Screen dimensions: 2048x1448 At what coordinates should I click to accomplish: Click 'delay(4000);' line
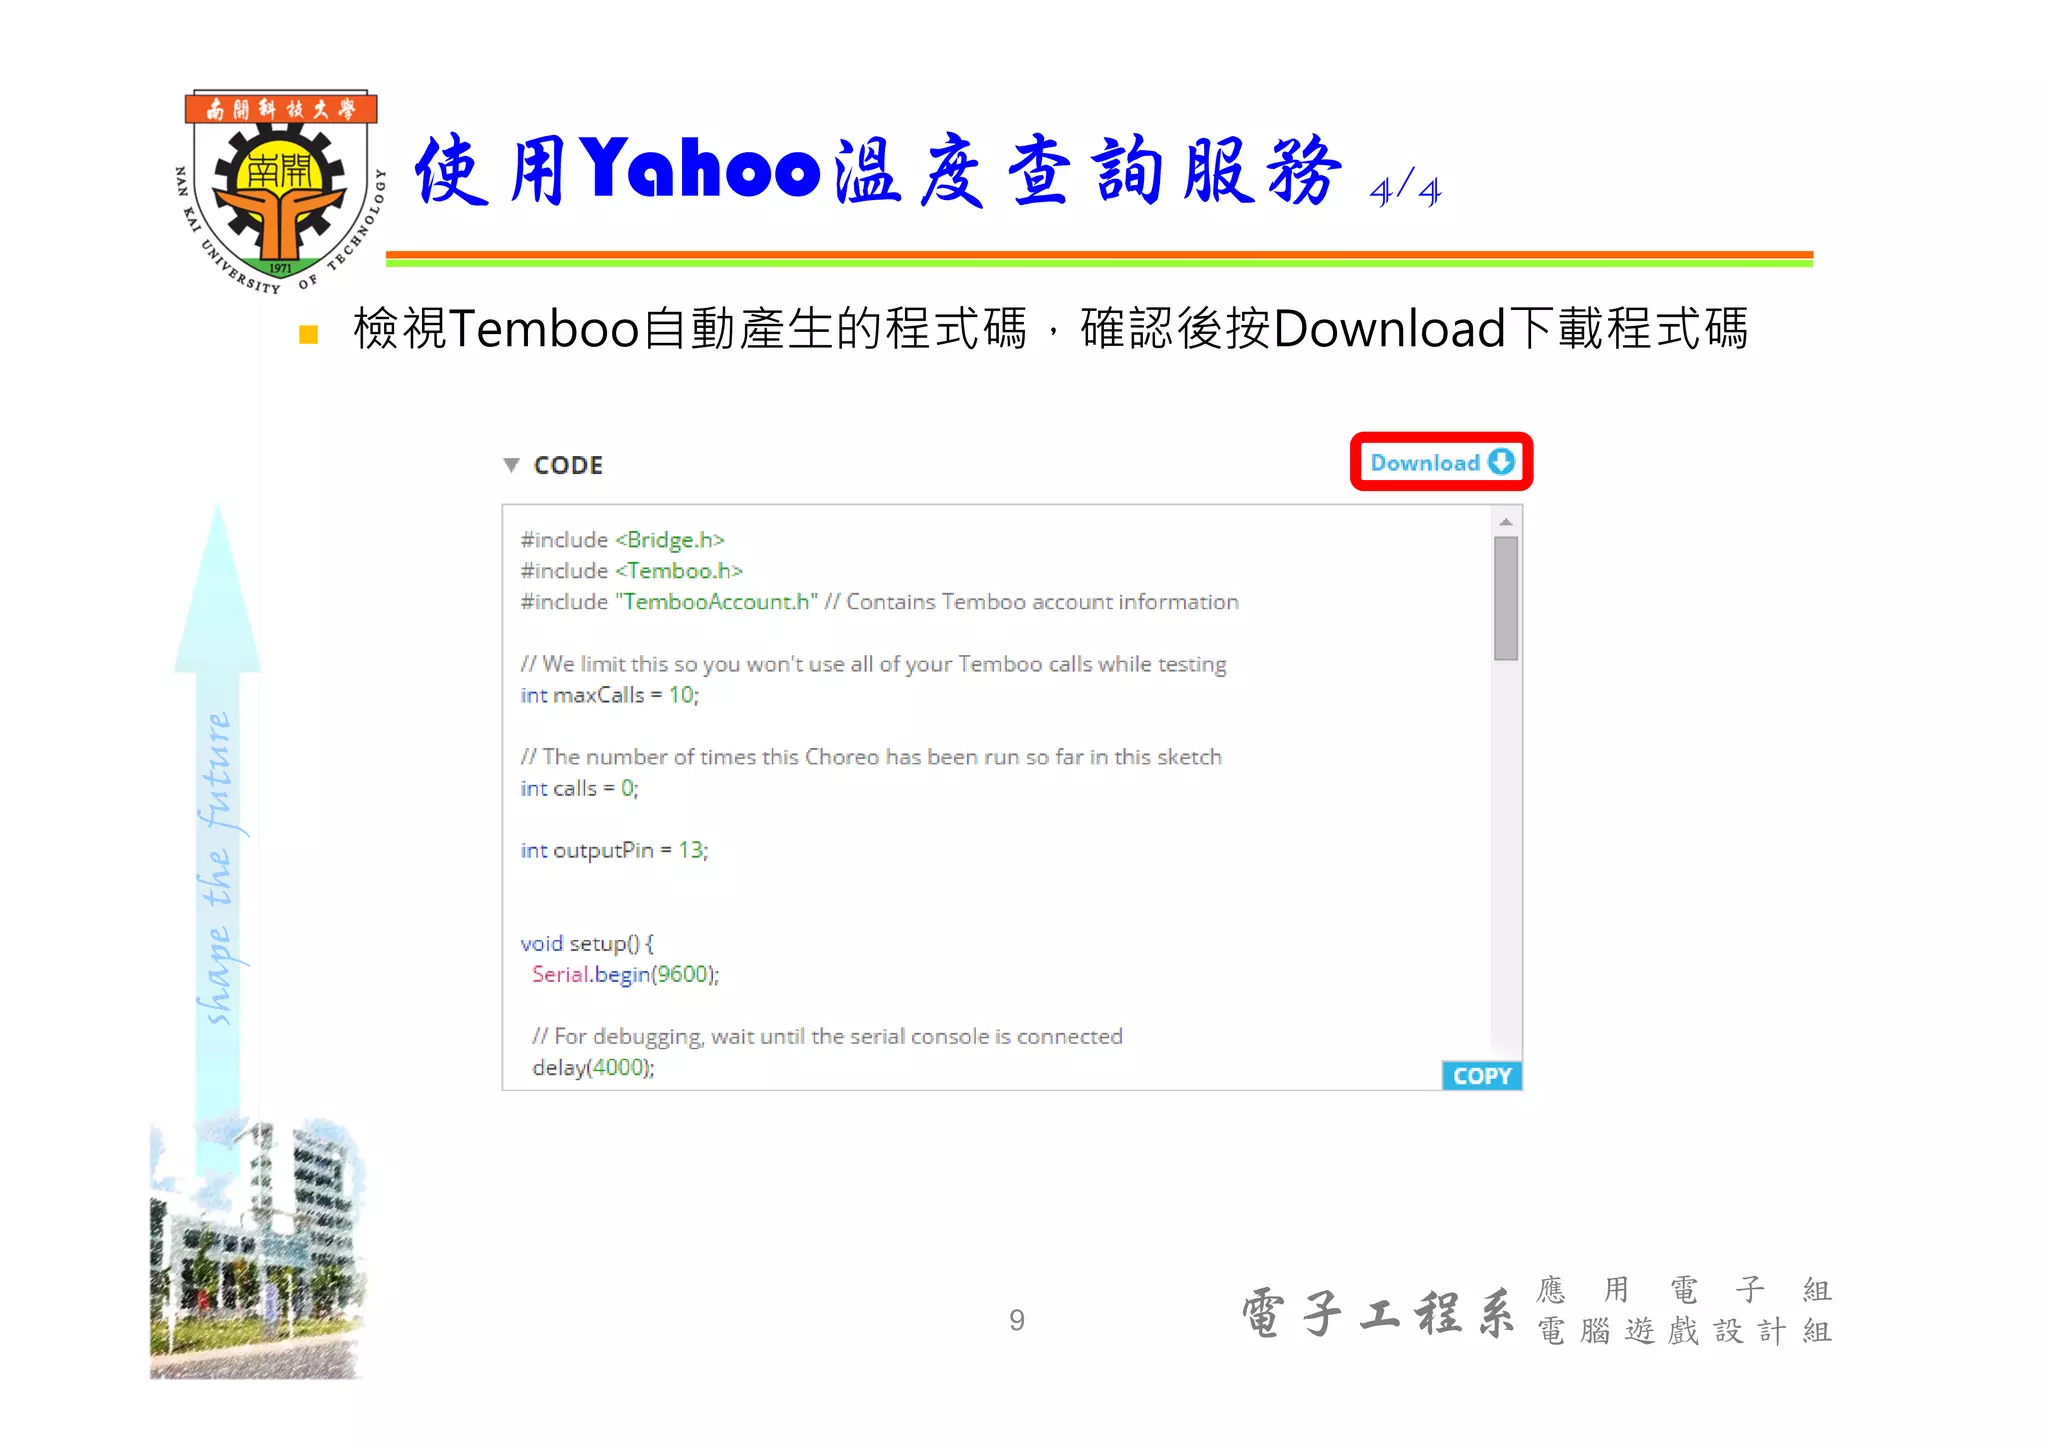[x=593, y=1067]
